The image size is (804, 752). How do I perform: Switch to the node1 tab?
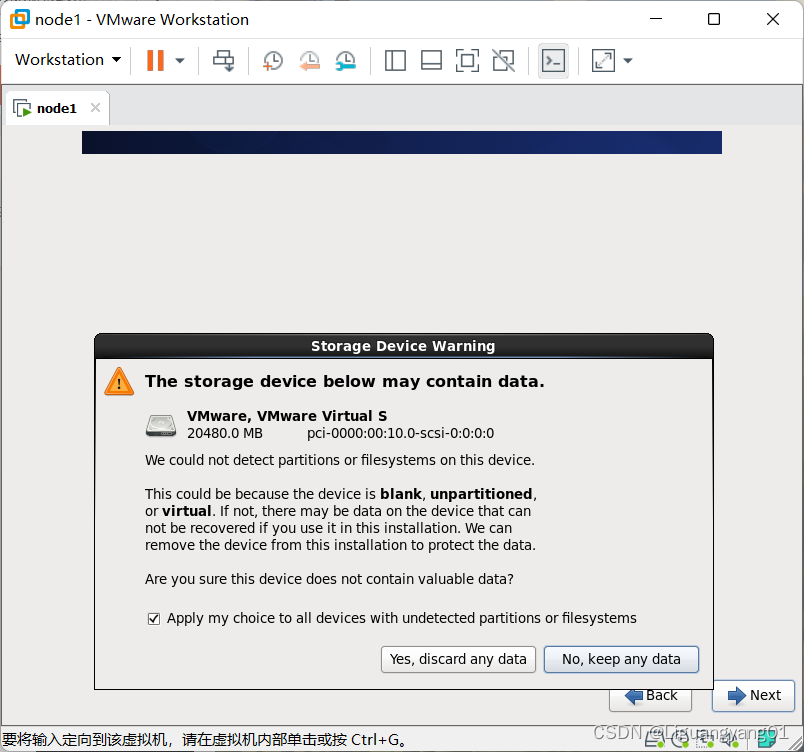pos(56,108)
